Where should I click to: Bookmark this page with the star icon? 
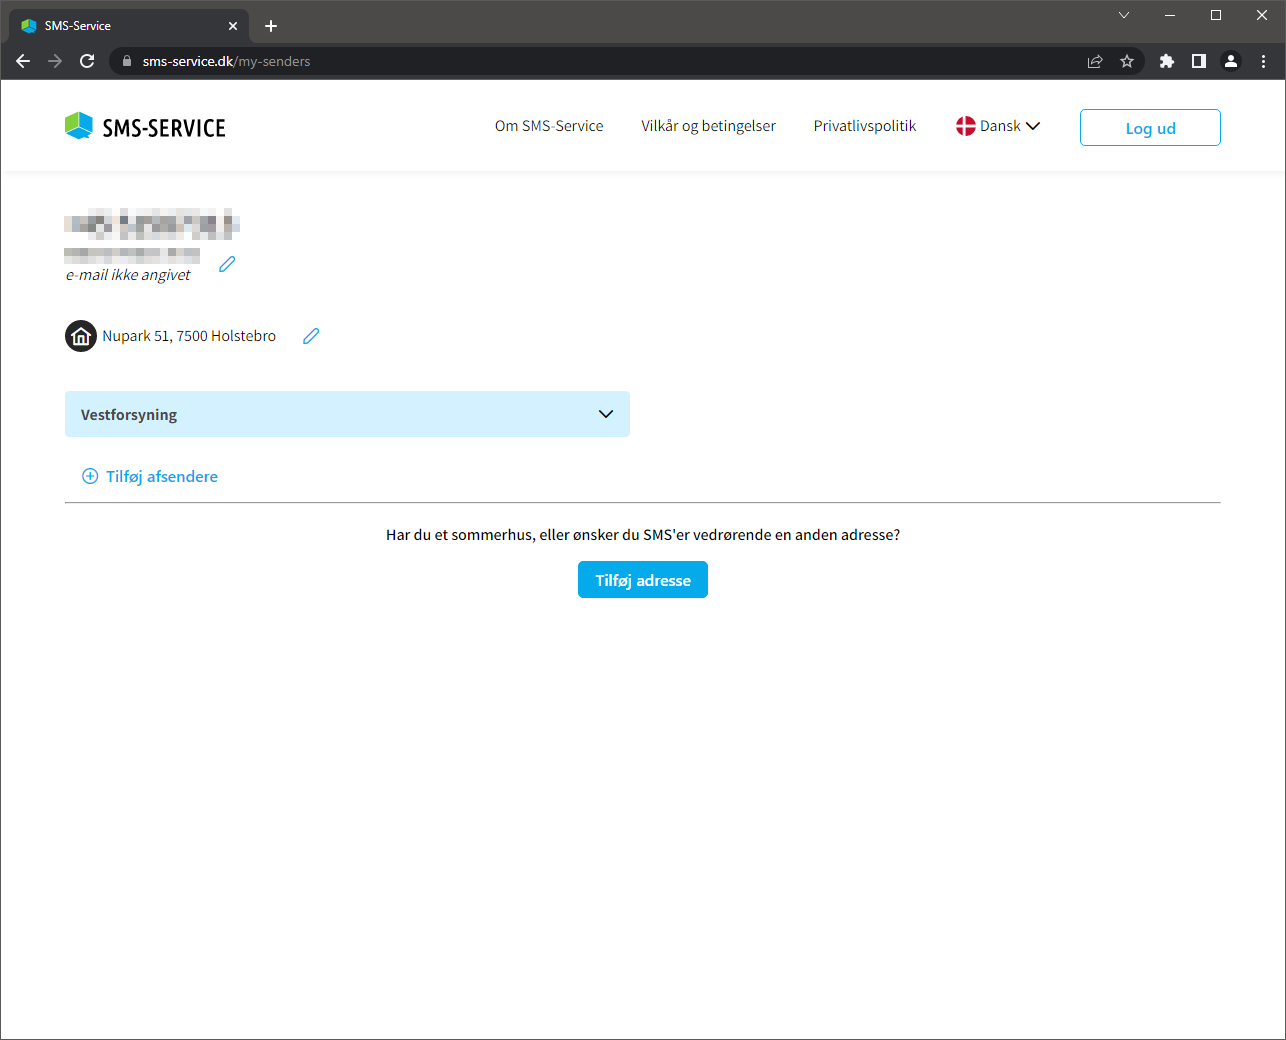point(1127,61)
